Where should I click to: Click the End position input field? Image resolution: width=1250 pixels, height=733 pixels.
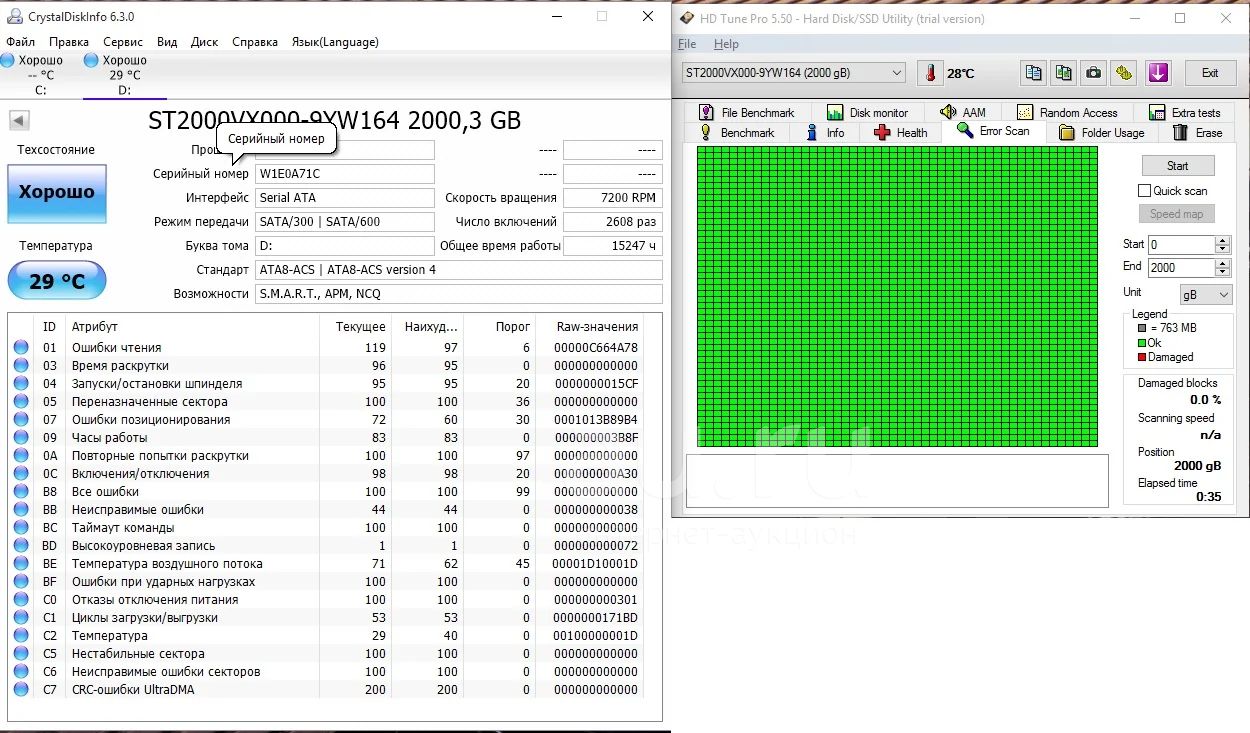click(1181, 267)
